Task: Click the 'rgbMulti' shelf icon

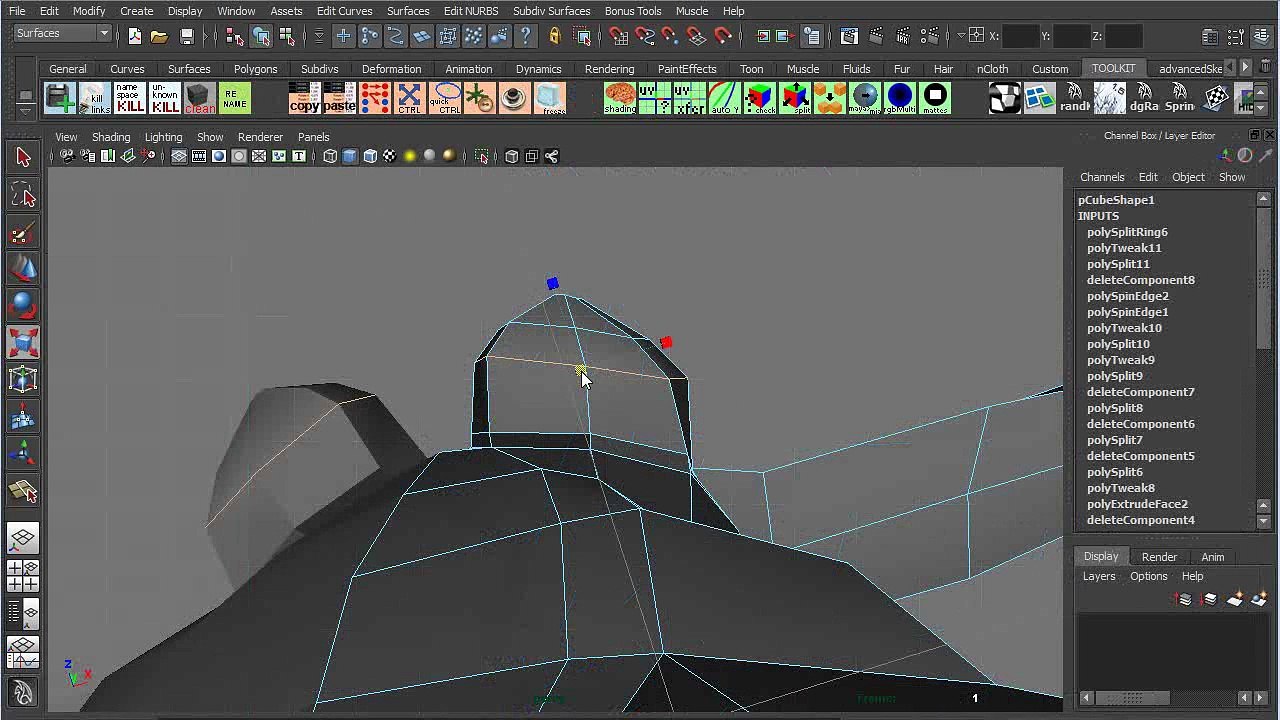Action: coord(900,98)
